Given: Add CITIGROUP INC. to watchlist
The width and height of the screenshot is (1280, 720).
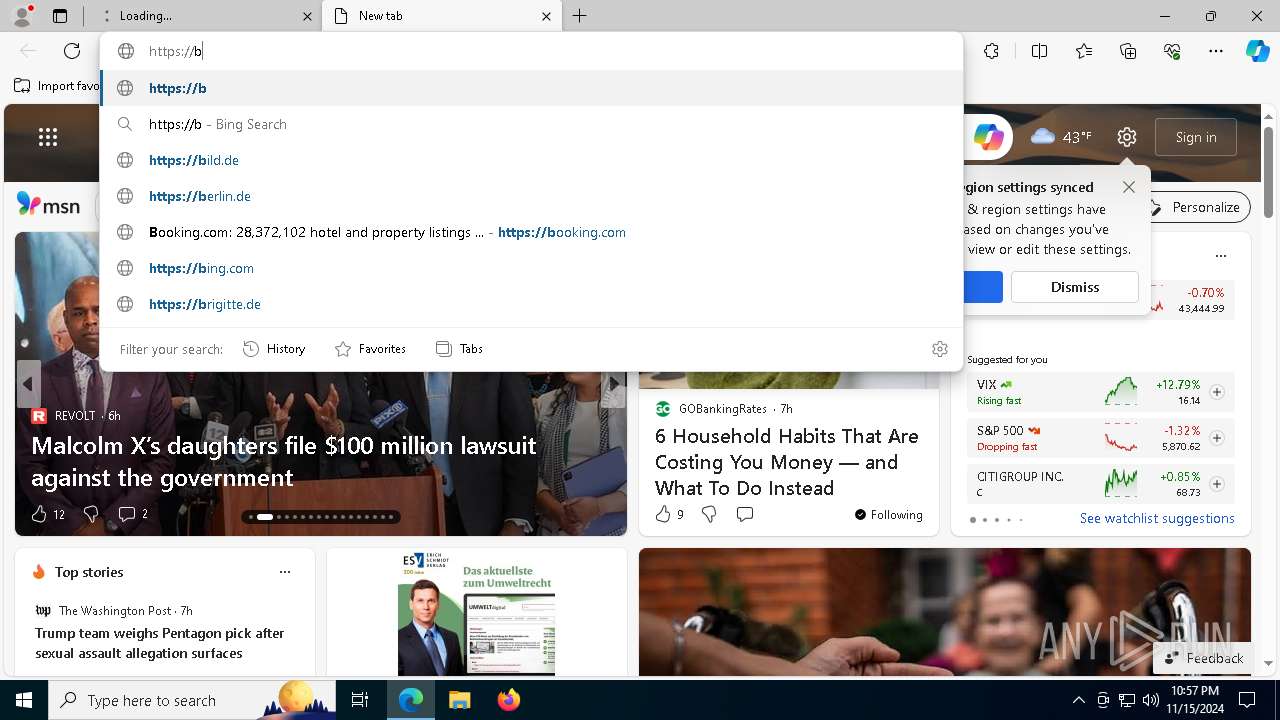Looking at the screenshot, I should point(1217,484).
